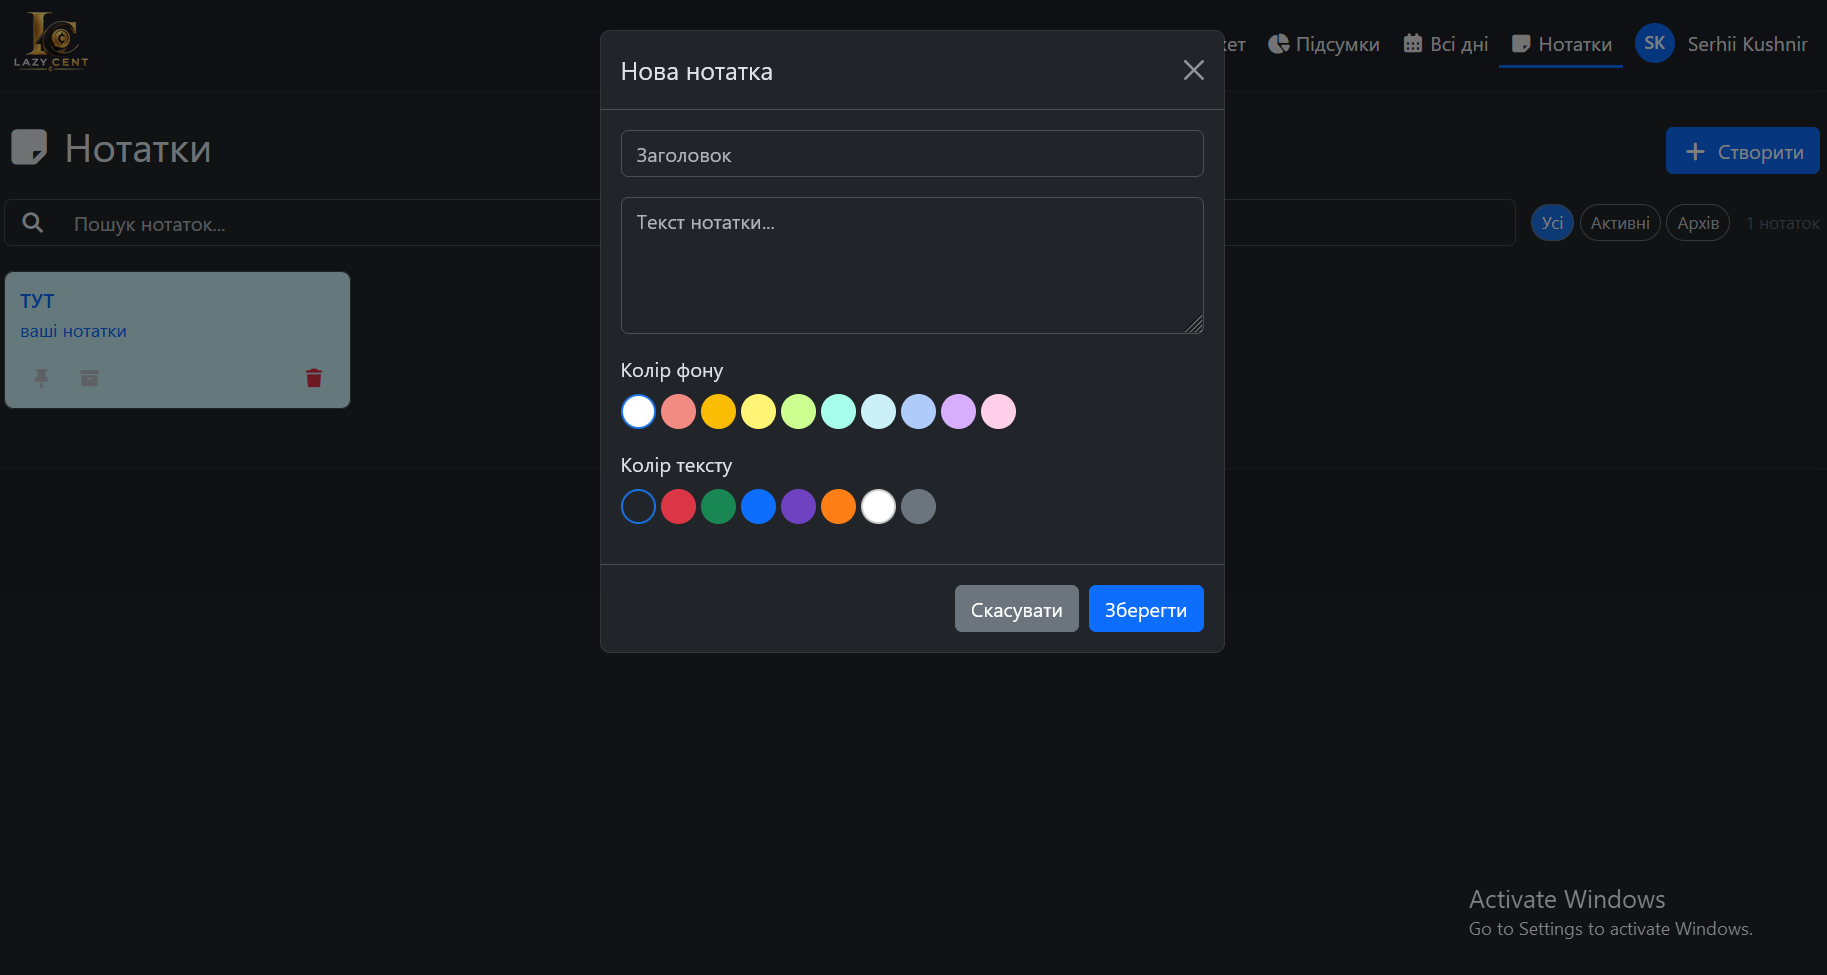This screenshot has width=1827, height=975.
Task: Pick the salmon red background swatch
Action: 678,411
